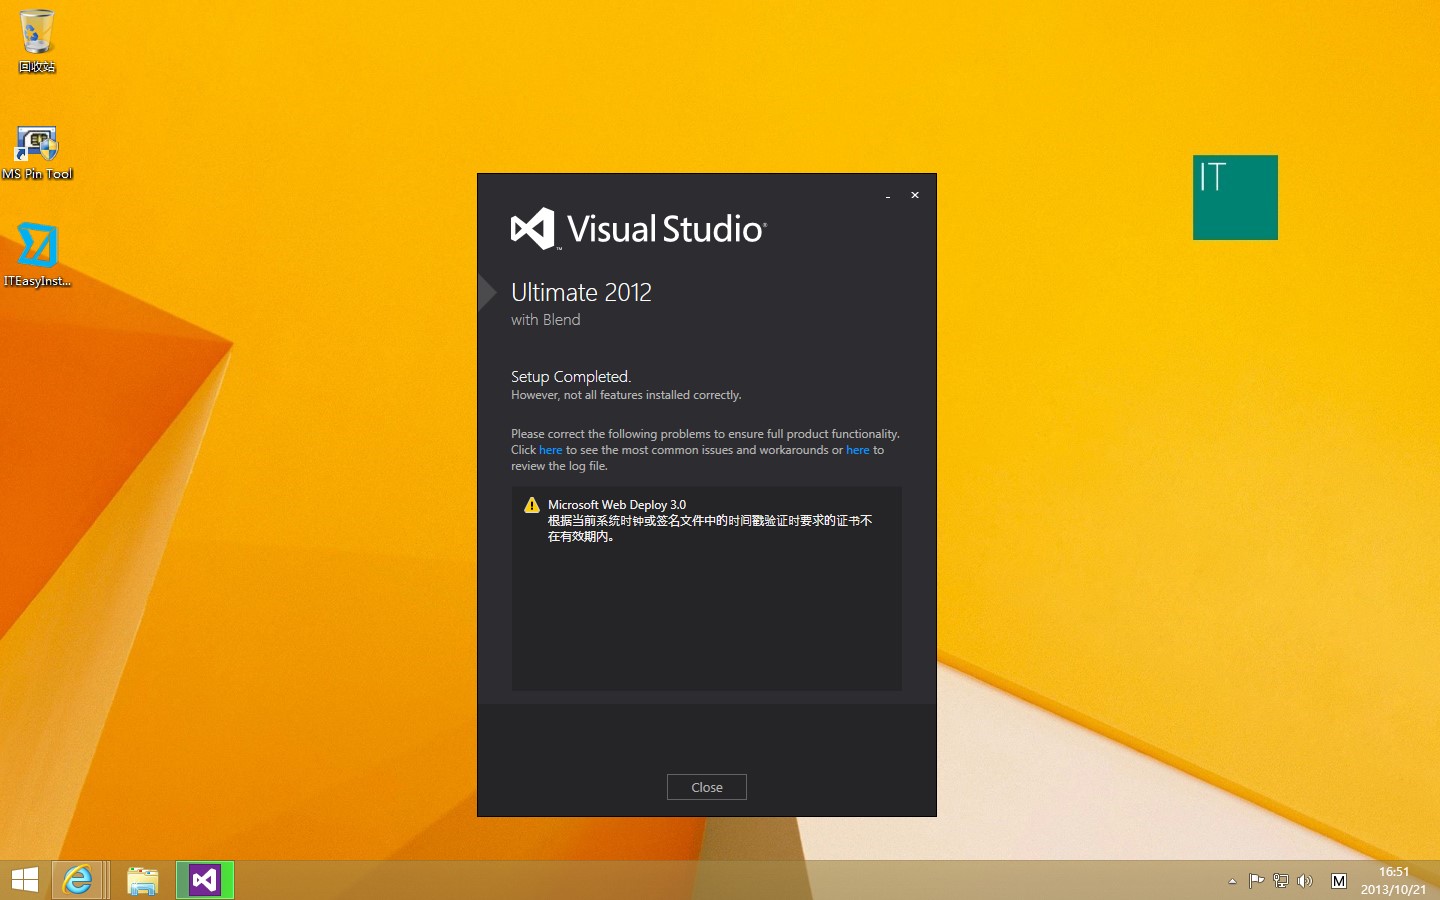Screen dimensions: 1440x900
Task: Click the 'with Blend' subtitle text
Action: (x=546, y=320)
